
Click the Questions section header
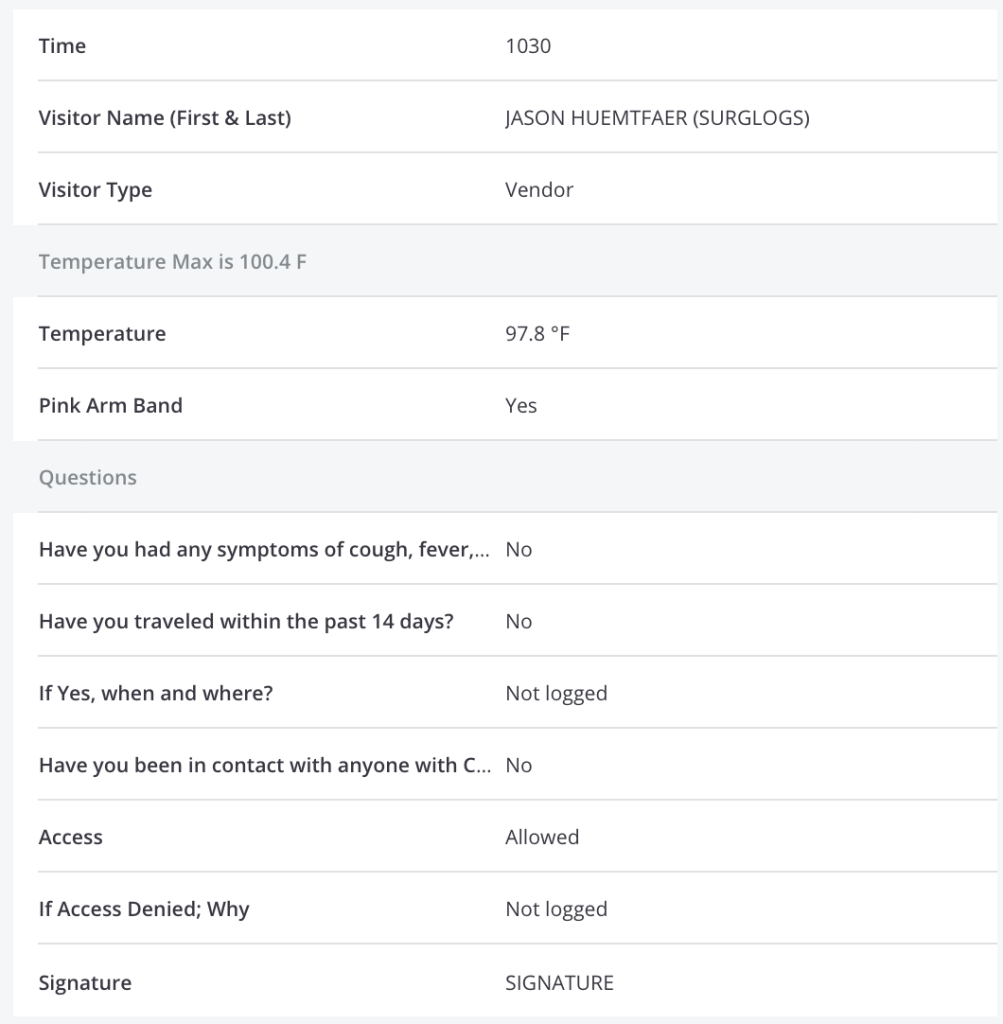(88, 477)
